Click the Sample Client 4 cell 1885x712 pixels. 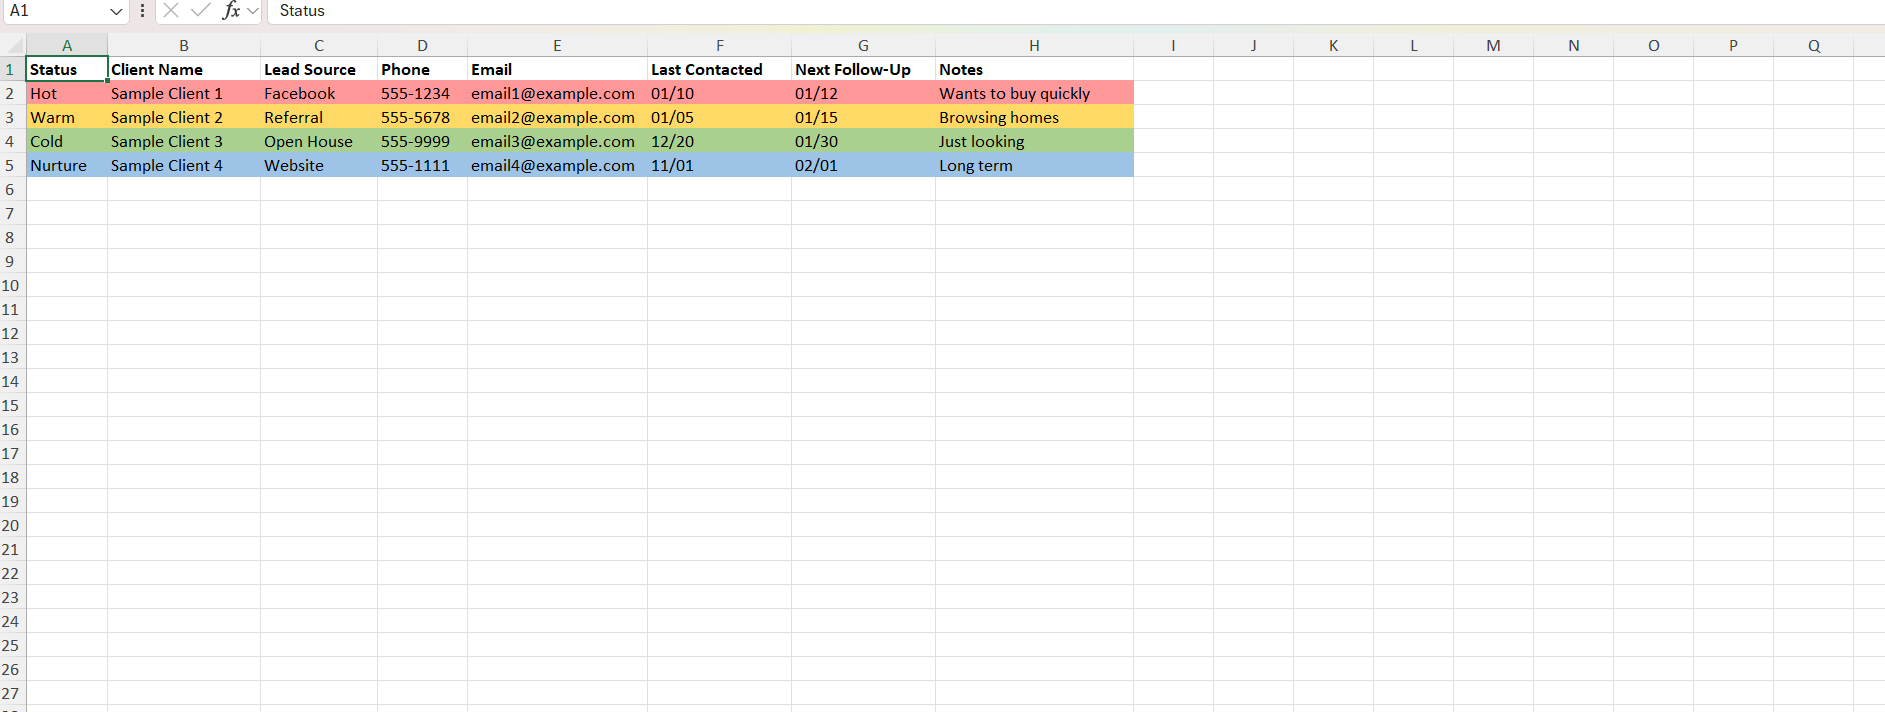pos(184,165)
